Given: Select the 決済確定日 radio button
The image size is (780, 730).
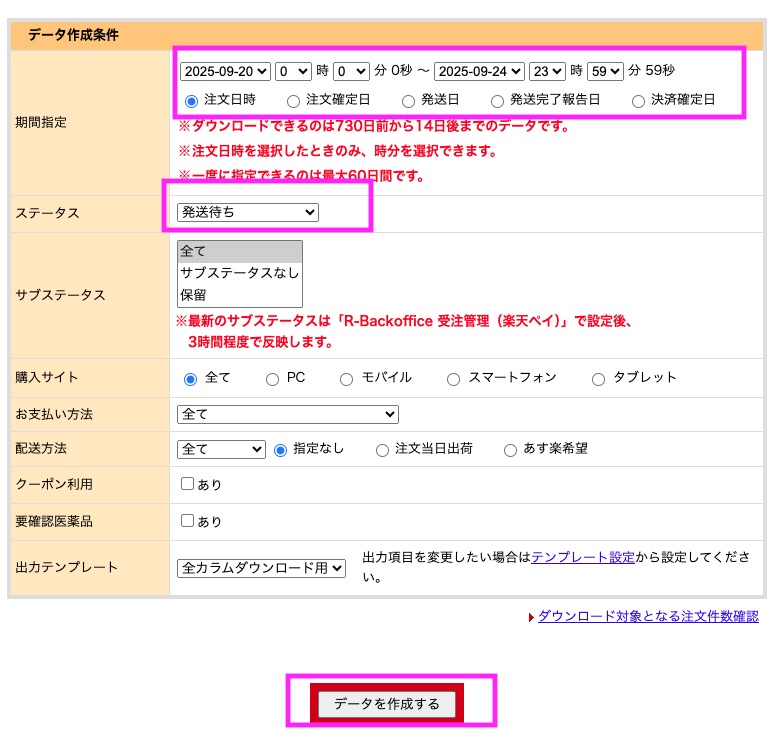Looking at the screenshot, I should point(638,101).
